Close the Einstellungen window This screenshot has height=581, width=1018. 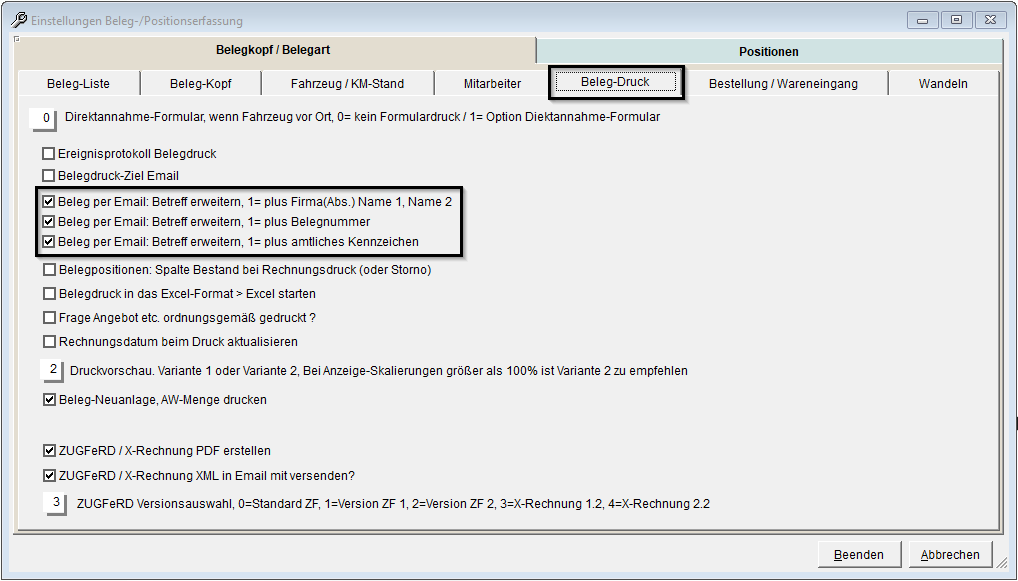991,20
